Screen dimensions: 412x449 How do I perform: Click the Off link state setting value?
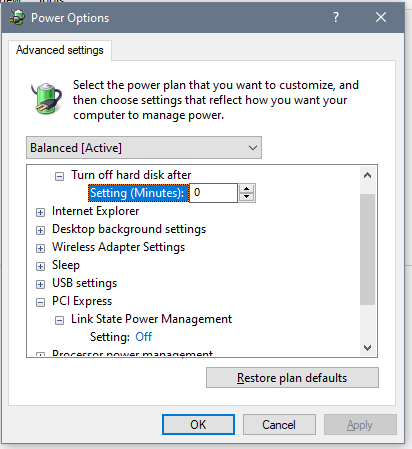tap(144, 337)
